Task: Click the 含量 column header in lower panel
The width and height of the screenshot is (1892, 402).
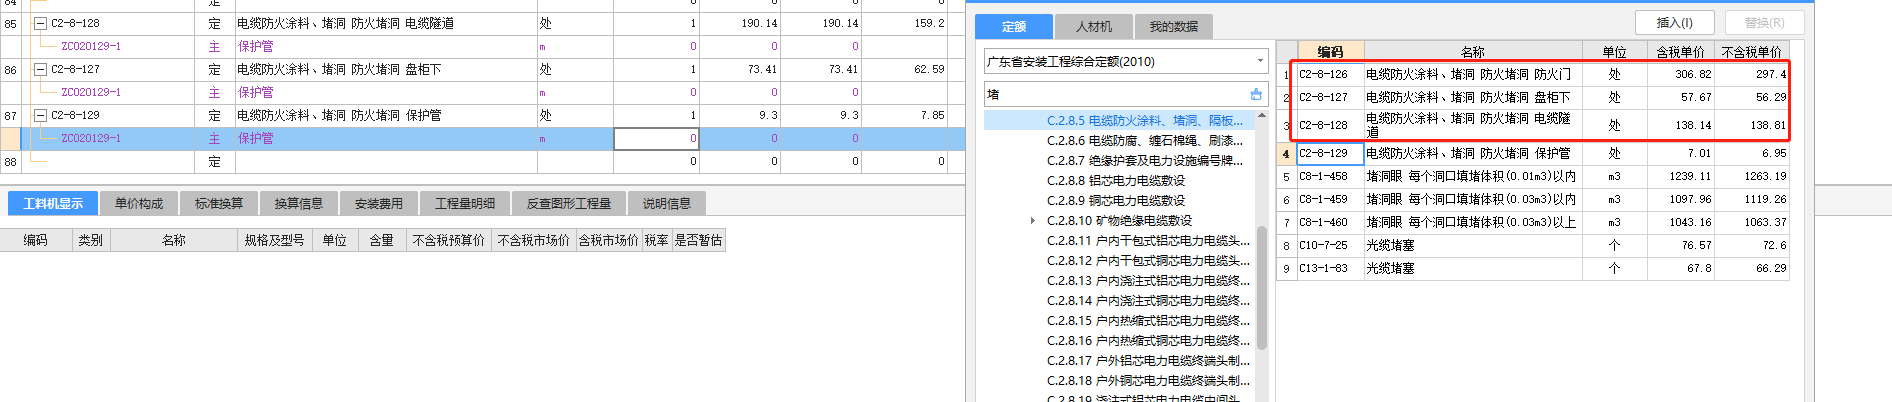Action: tap(381, 240)
